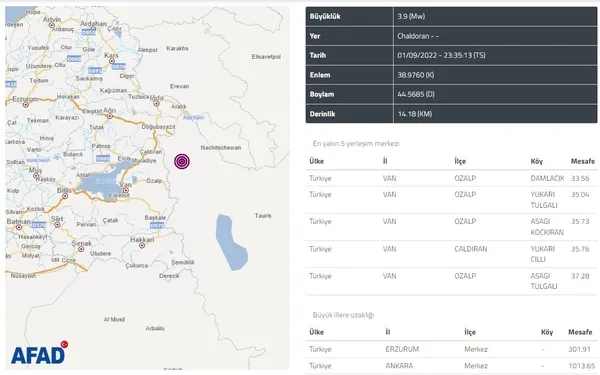This screenshot has width=600, height=375.
Task: Click the CALDIRAN district cell
Action: click(x=471, y=249)
